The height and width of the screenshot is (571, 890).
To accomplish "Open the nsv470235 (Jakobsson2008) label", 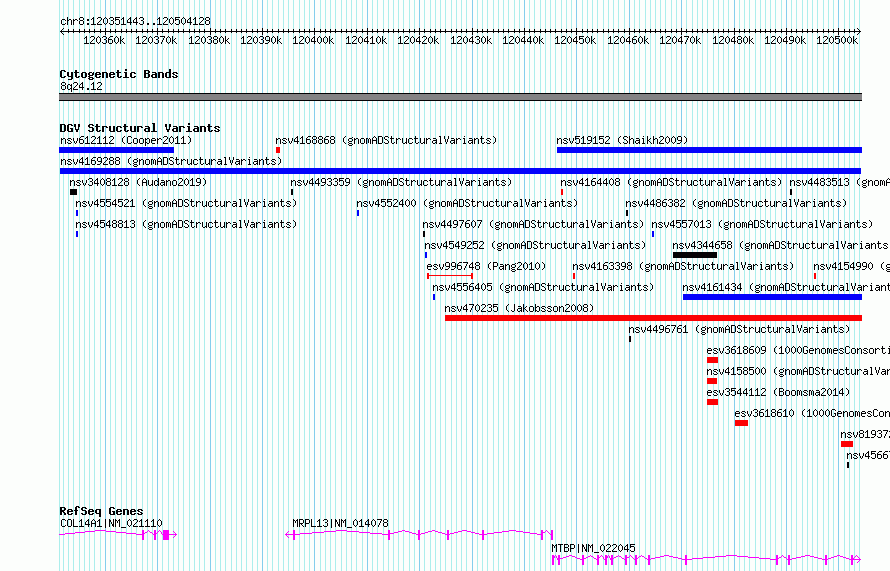I will coord(519,308).
